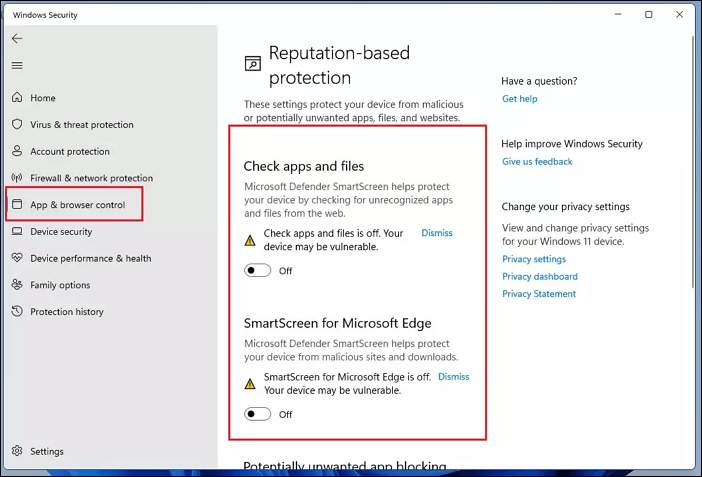Open the Privacy settings link
Image resolution: width=702 pixels, height=477 pixels.
pyautogui.click(x=534, y=259)
